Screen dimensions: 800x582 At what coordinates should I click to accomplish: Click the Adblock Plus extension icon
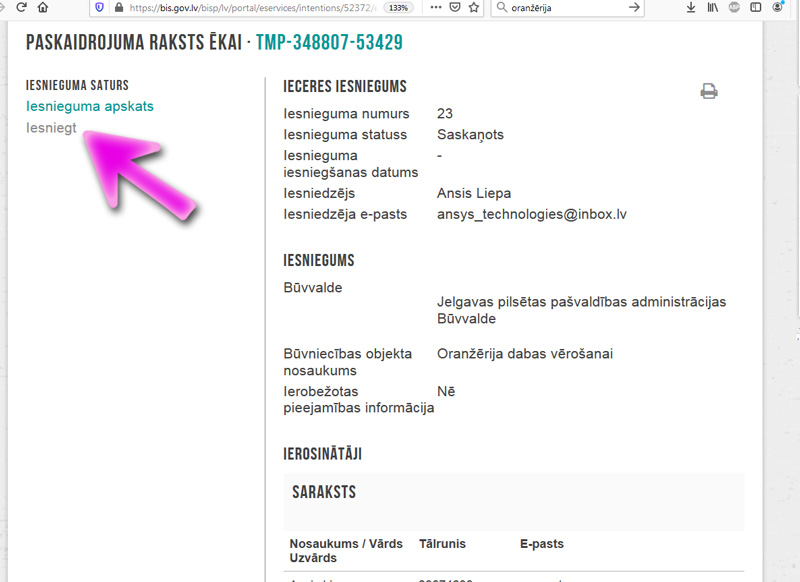[734, 7]
